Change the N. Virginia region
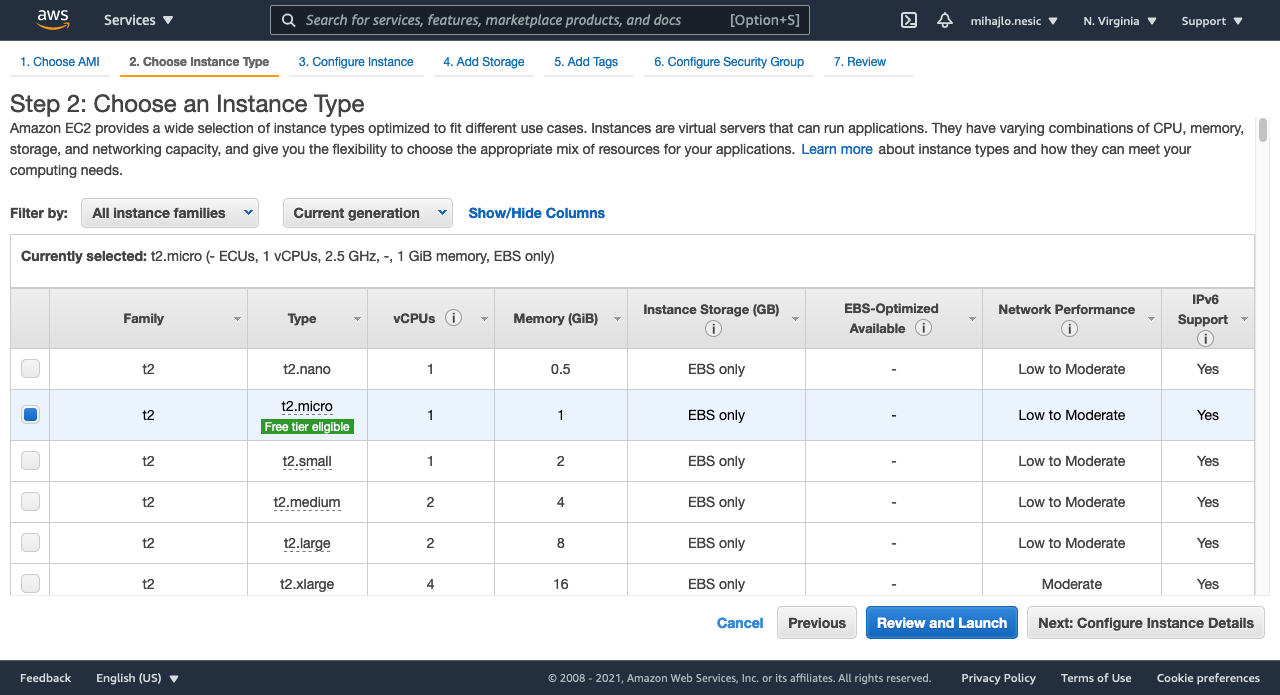The image size is (1280, 695). 1120,21
